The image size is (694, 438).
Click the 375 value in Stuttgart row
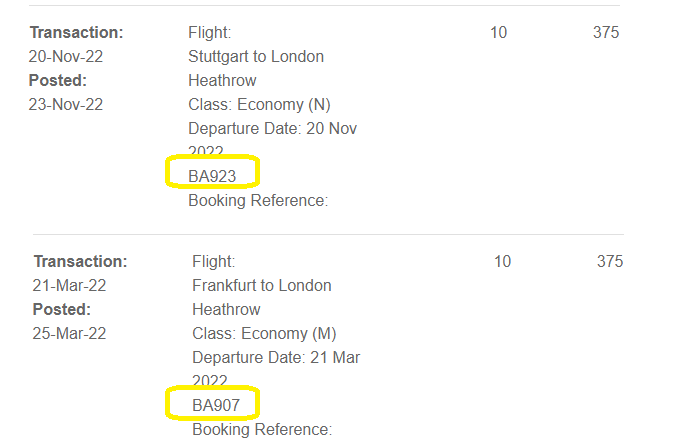point(606,32)
